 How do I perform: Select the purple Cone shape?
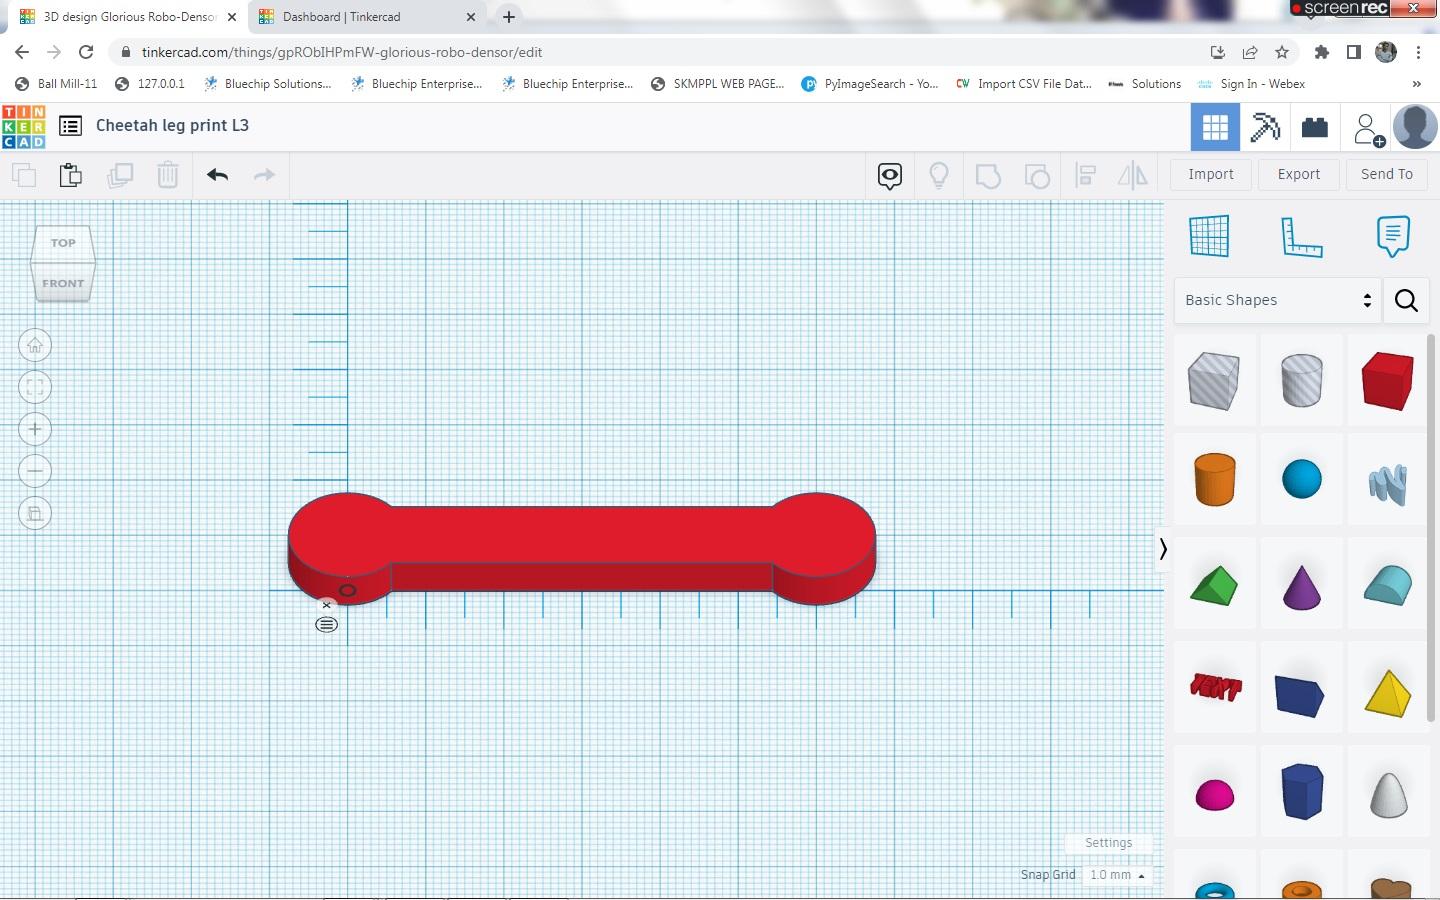click(1302, 586)
